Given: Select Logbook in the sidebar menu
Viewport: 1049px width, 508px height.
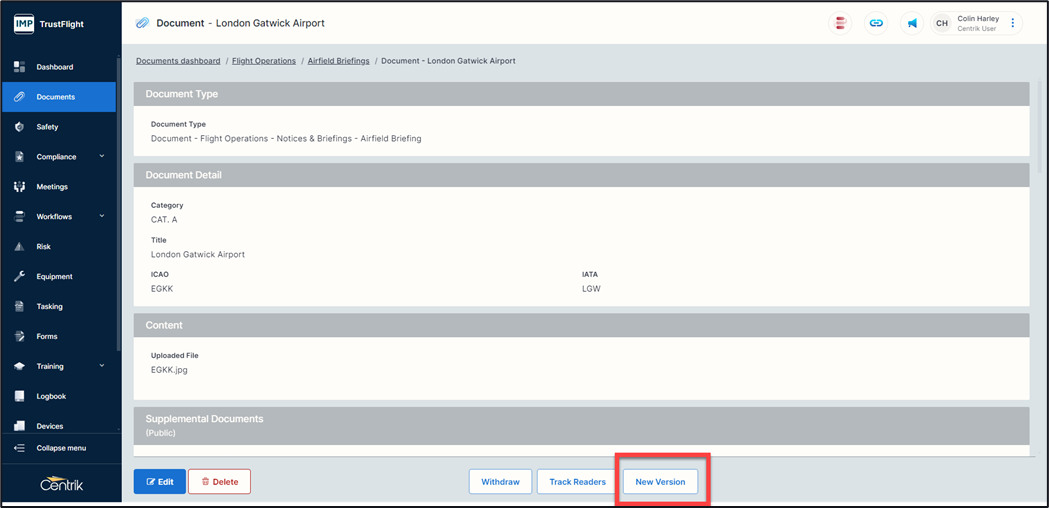Looking at the screenshot, I should [58, 396].
